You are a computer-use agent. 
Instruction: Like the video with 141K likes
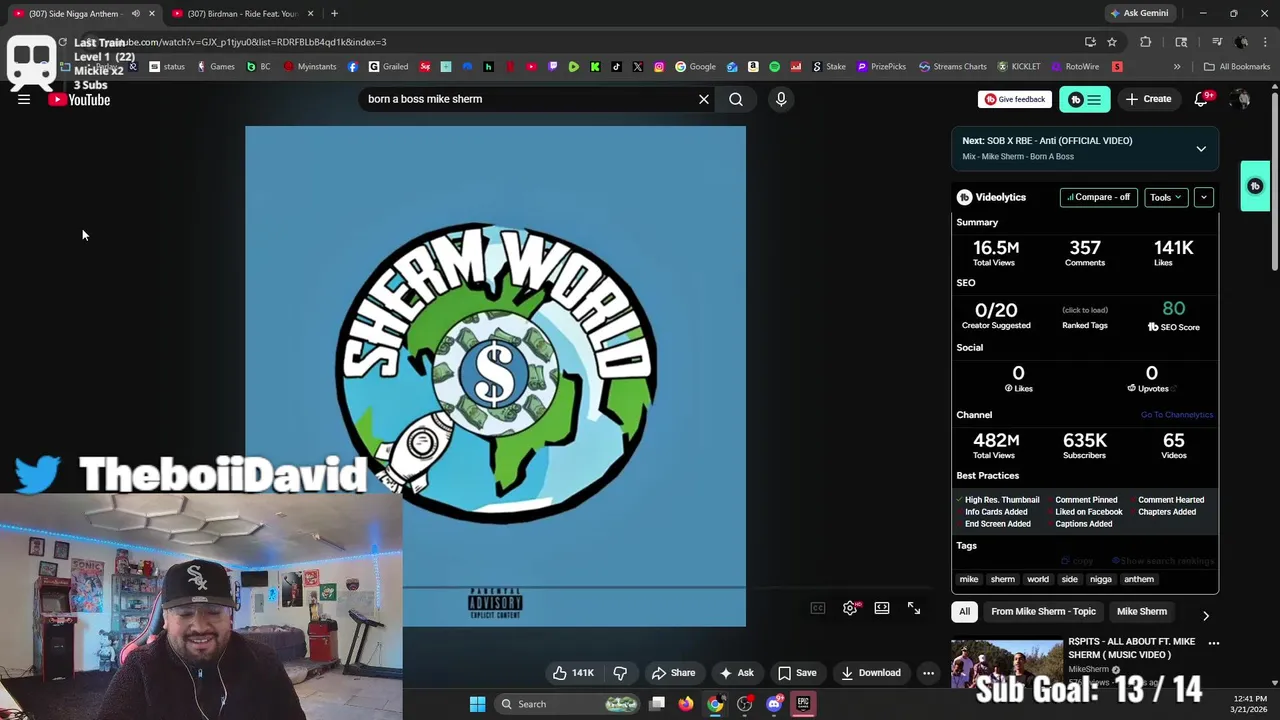[x=573, y=673]
